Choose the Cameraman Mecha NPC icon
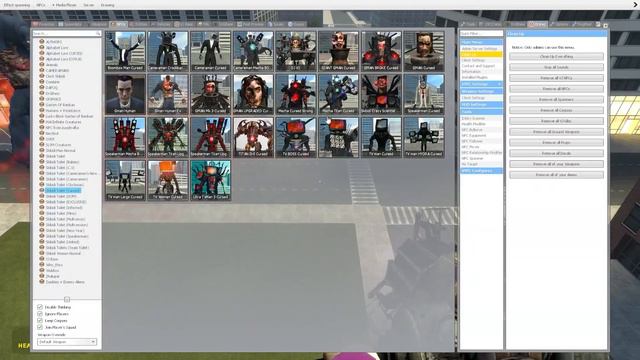The width and height of the screenshot is (640, 360). pyautogui.click(x=253, y=51)
